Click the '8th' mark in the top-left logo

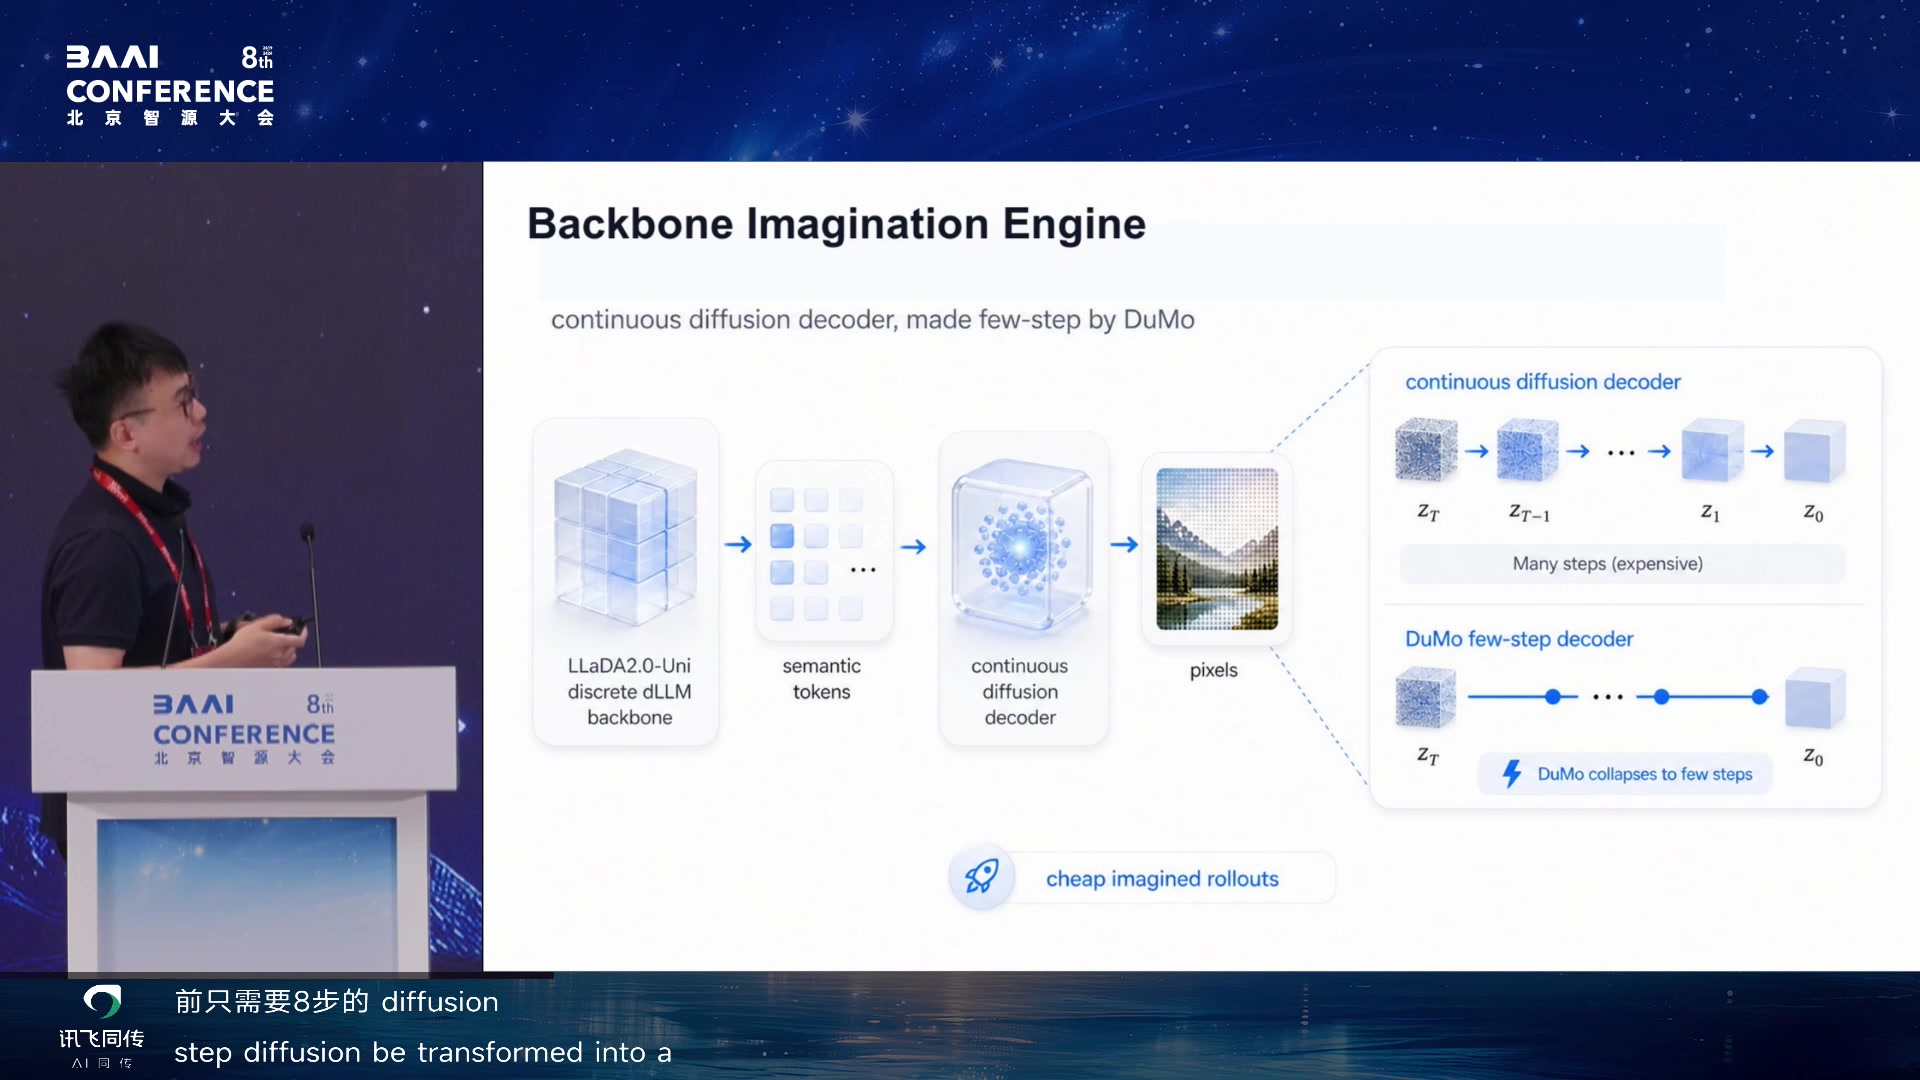click(x=257, y=57)
